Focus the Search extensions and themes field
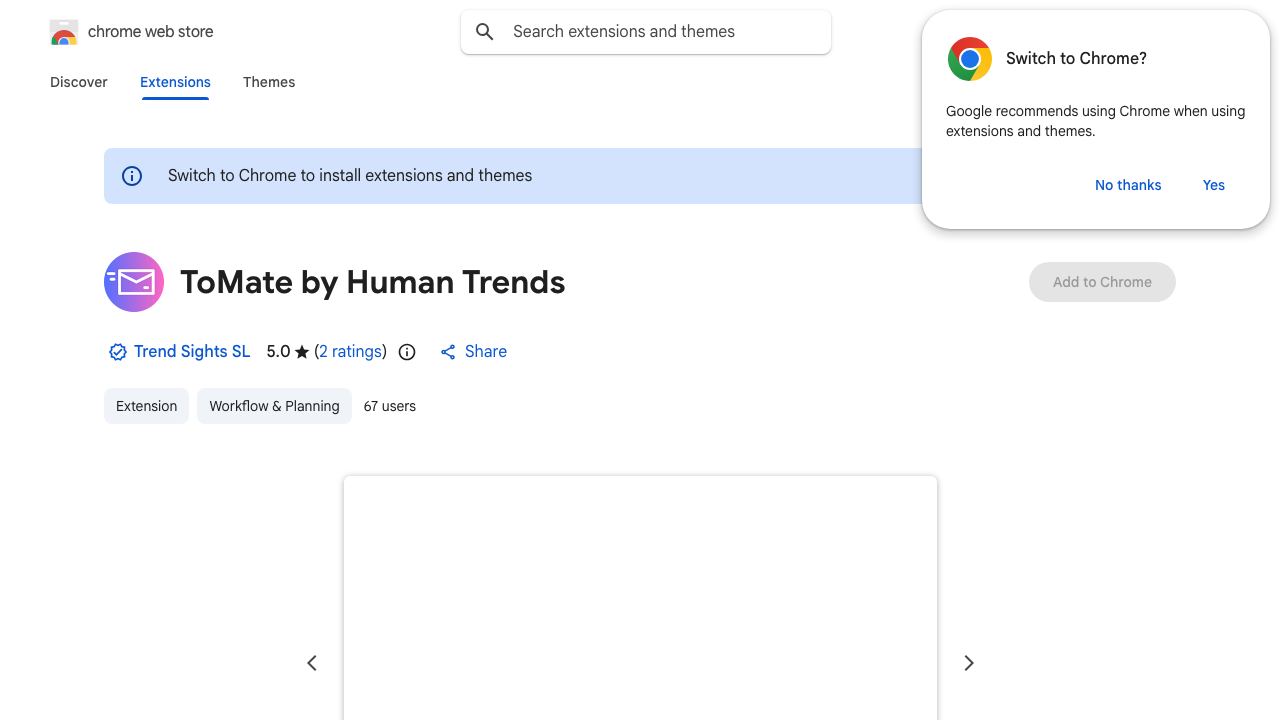This screenshot has width=1280, height=720. tap(646, 32)
